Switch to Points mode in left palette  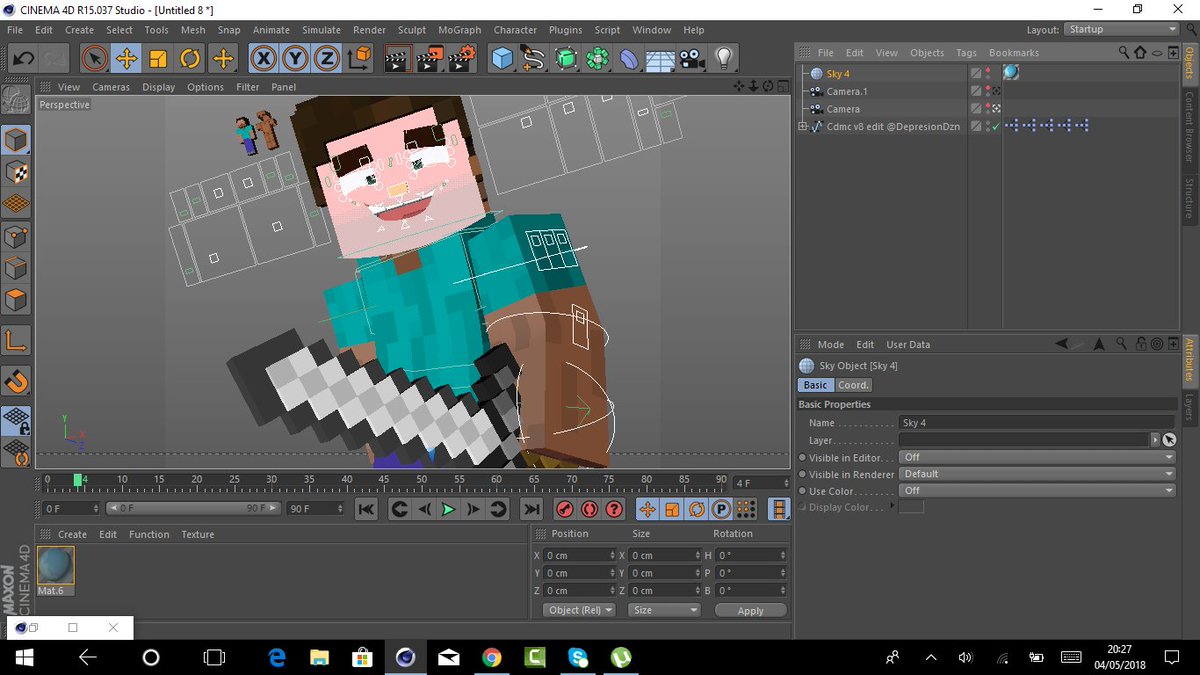[x=16, y=236]
